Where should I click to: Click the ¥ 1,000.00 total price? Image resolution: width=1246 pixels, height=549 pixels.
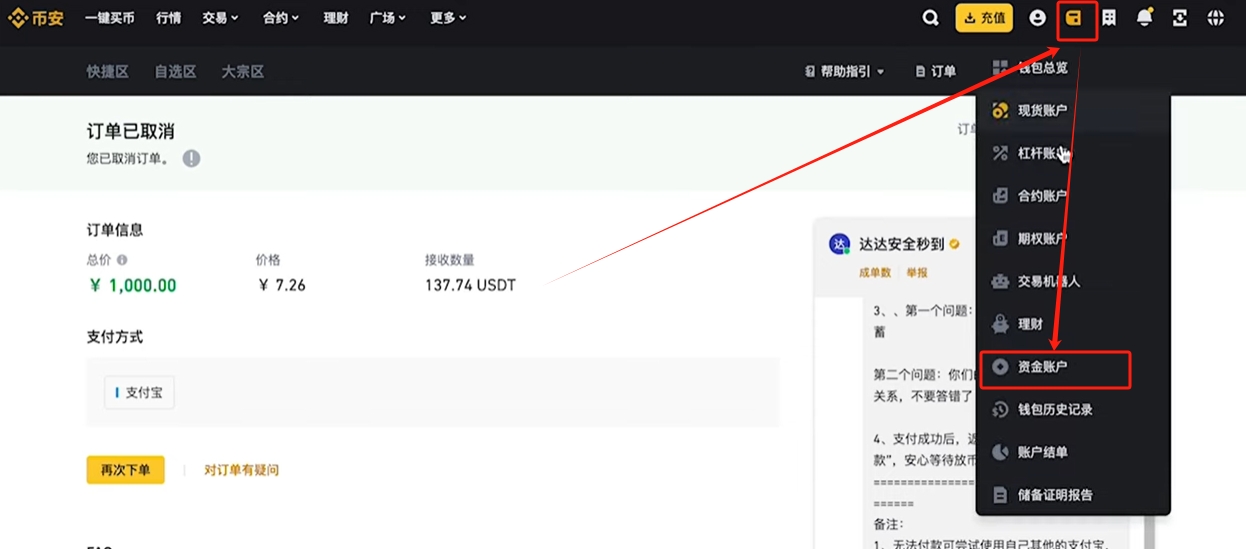point(132,285)
